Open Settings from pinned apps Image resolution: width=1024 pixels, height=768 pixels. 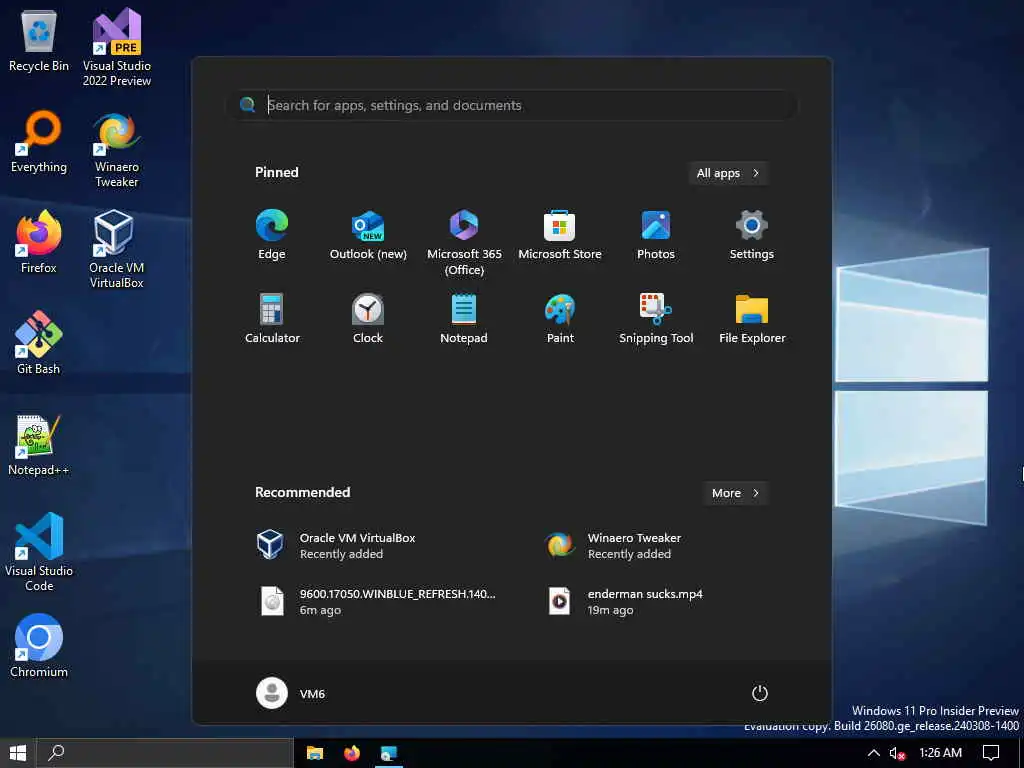752,235
